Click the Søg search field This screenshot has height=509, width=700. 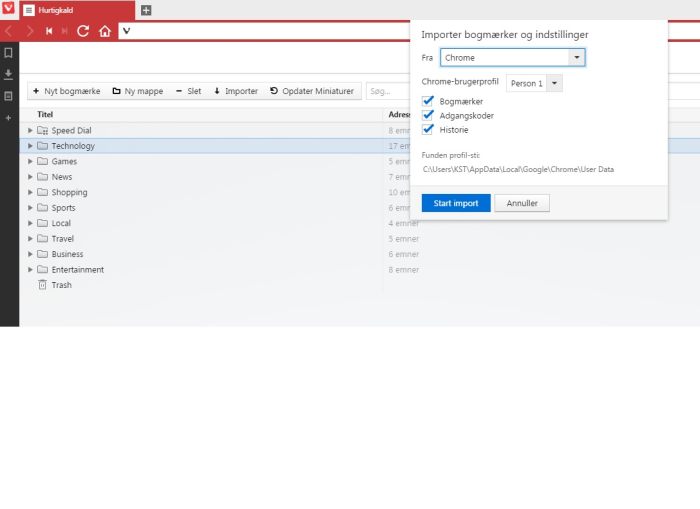[388, 91]
